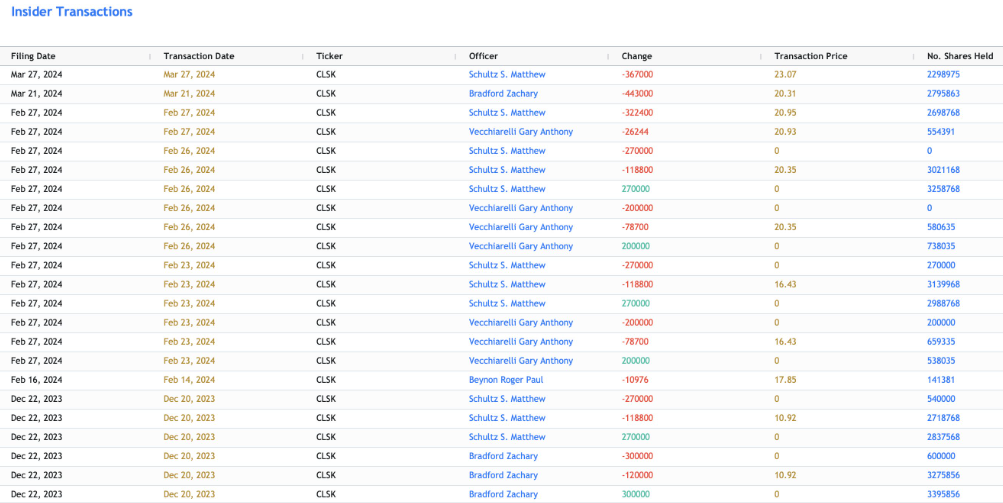This screenshot has width=1003, height=503.
Task: Click Schultz S. Matthew in Mar 27 row
Action: 507,75
